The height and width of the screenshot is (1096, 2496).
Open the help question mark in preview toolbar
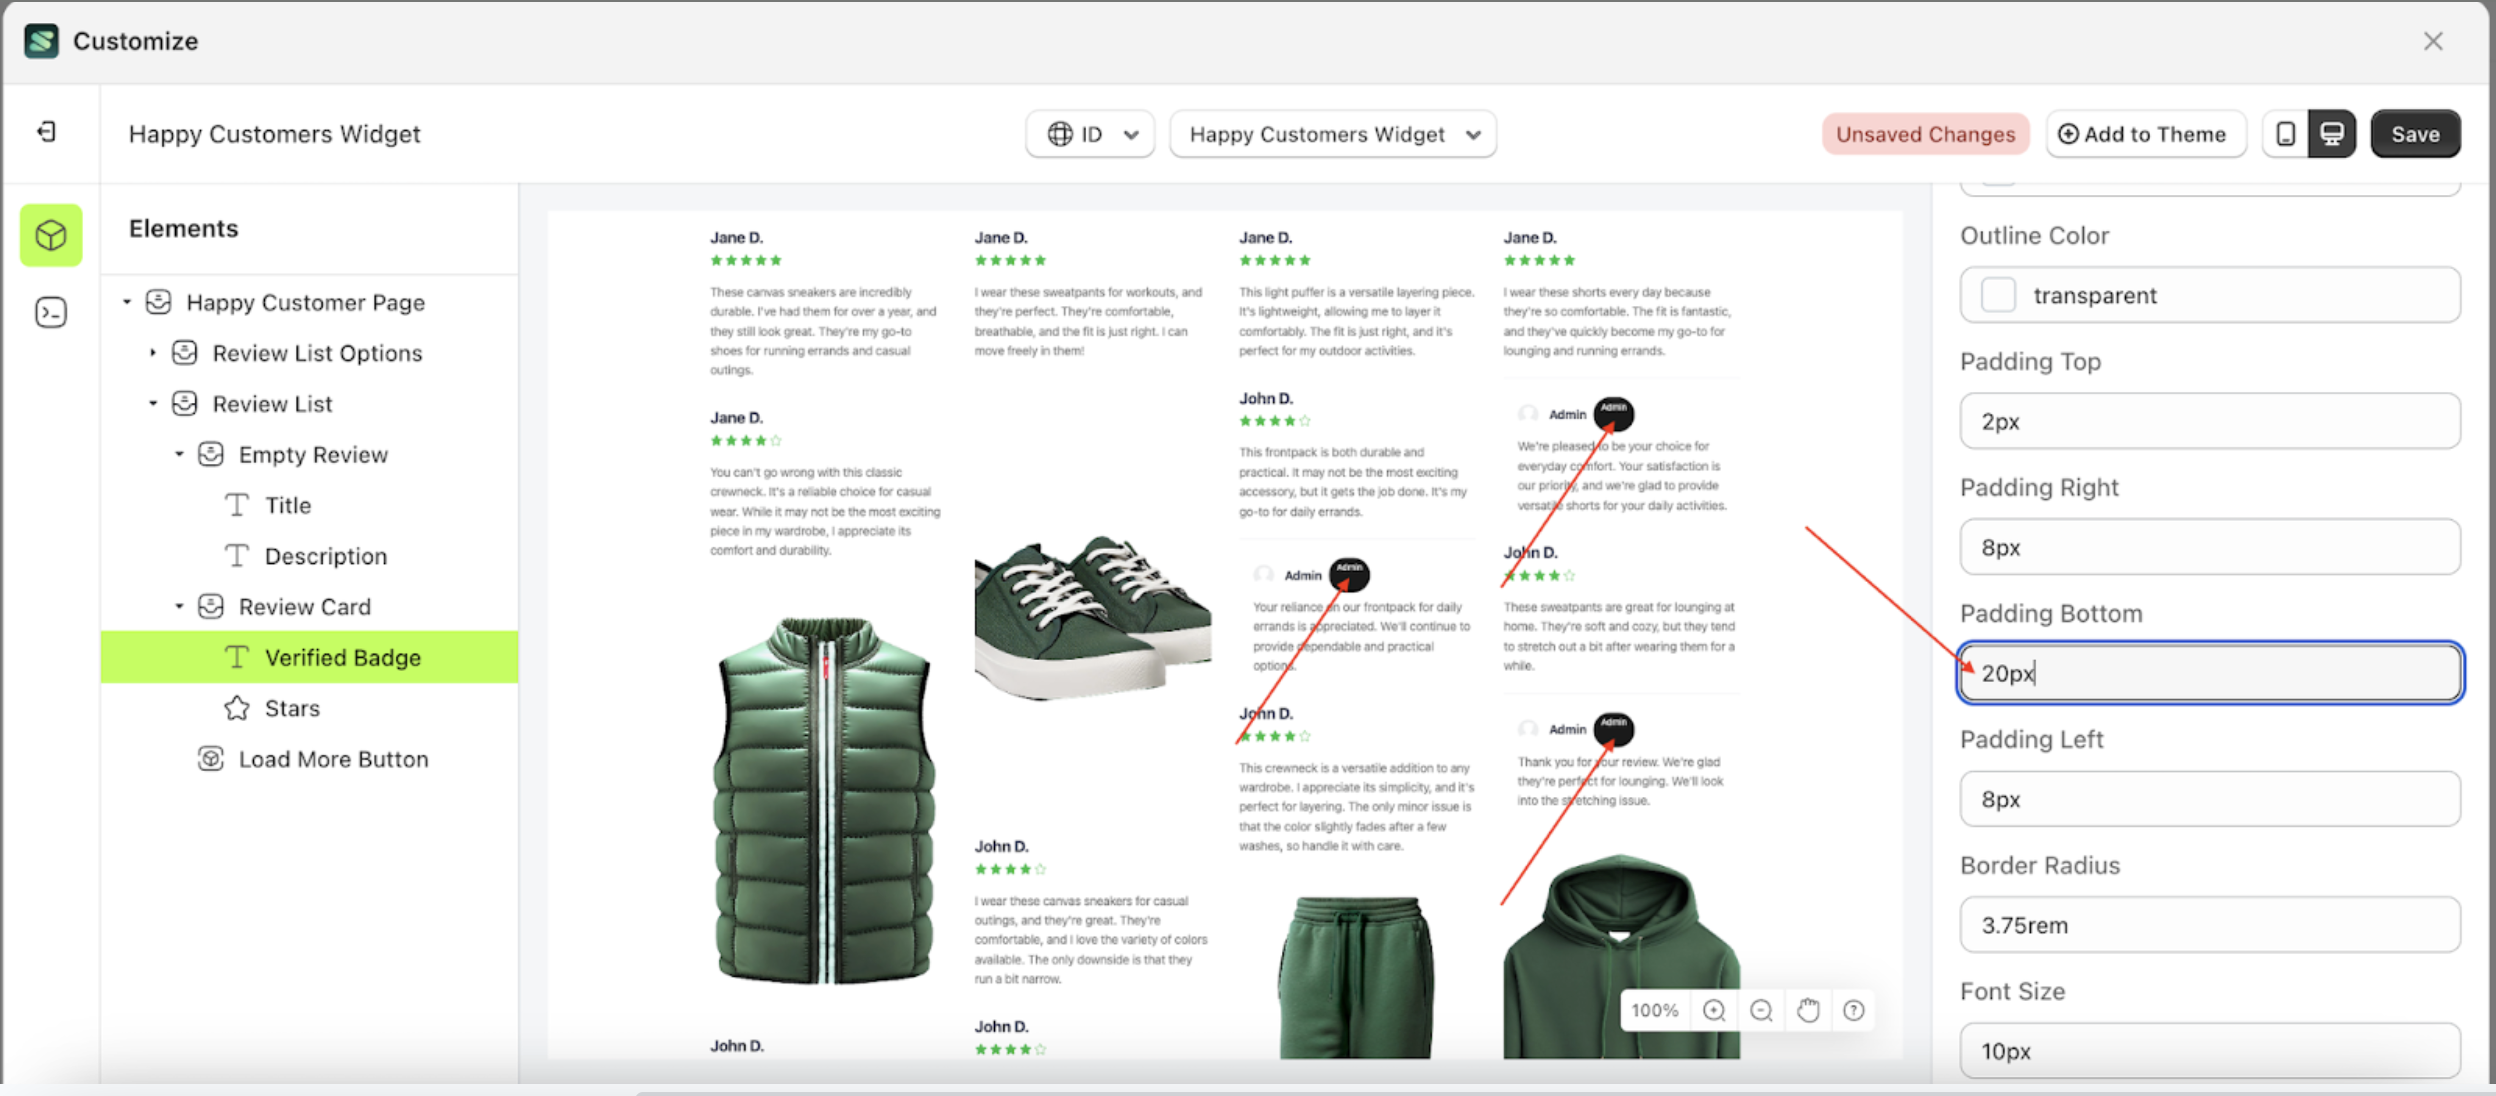click(x=1853, y=1010)
